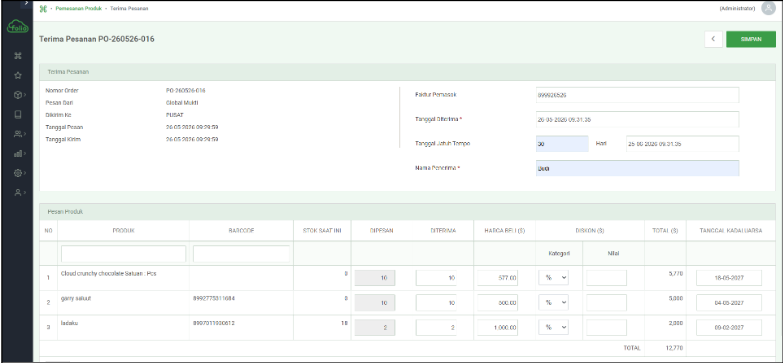Edit Diterima quantity for garry saluut
This screenshot has height=363, width=783.
pos(436,303)
